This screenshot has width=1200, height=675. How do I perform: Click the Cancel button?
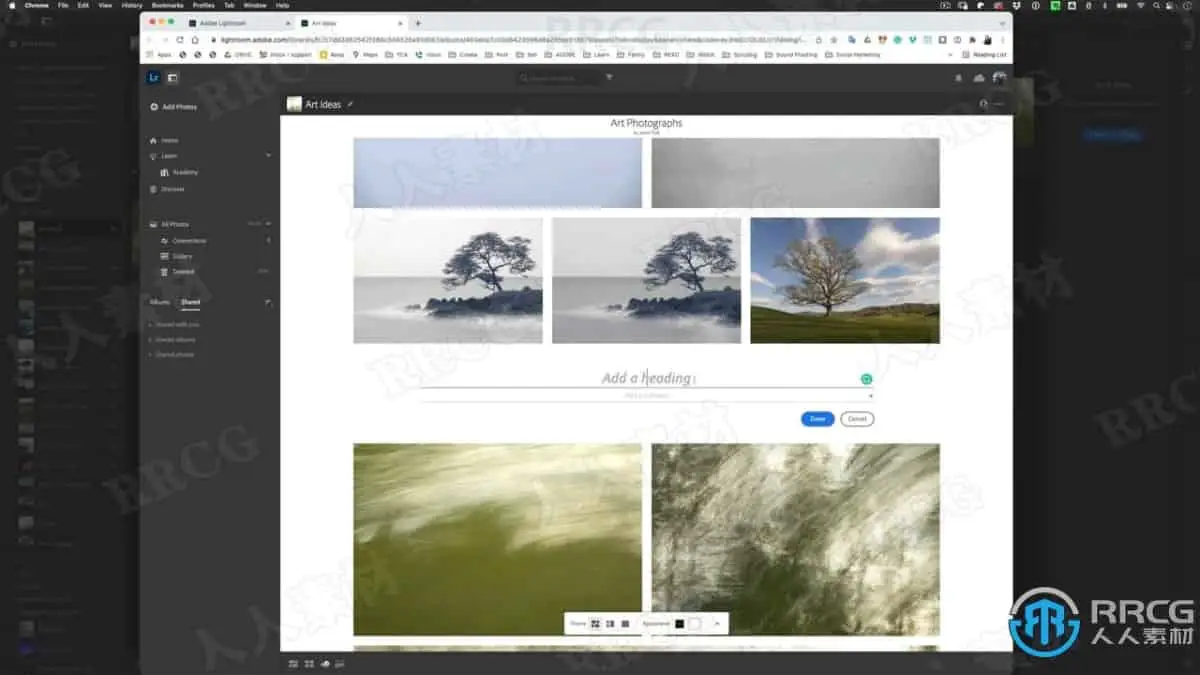pos(857,419)
